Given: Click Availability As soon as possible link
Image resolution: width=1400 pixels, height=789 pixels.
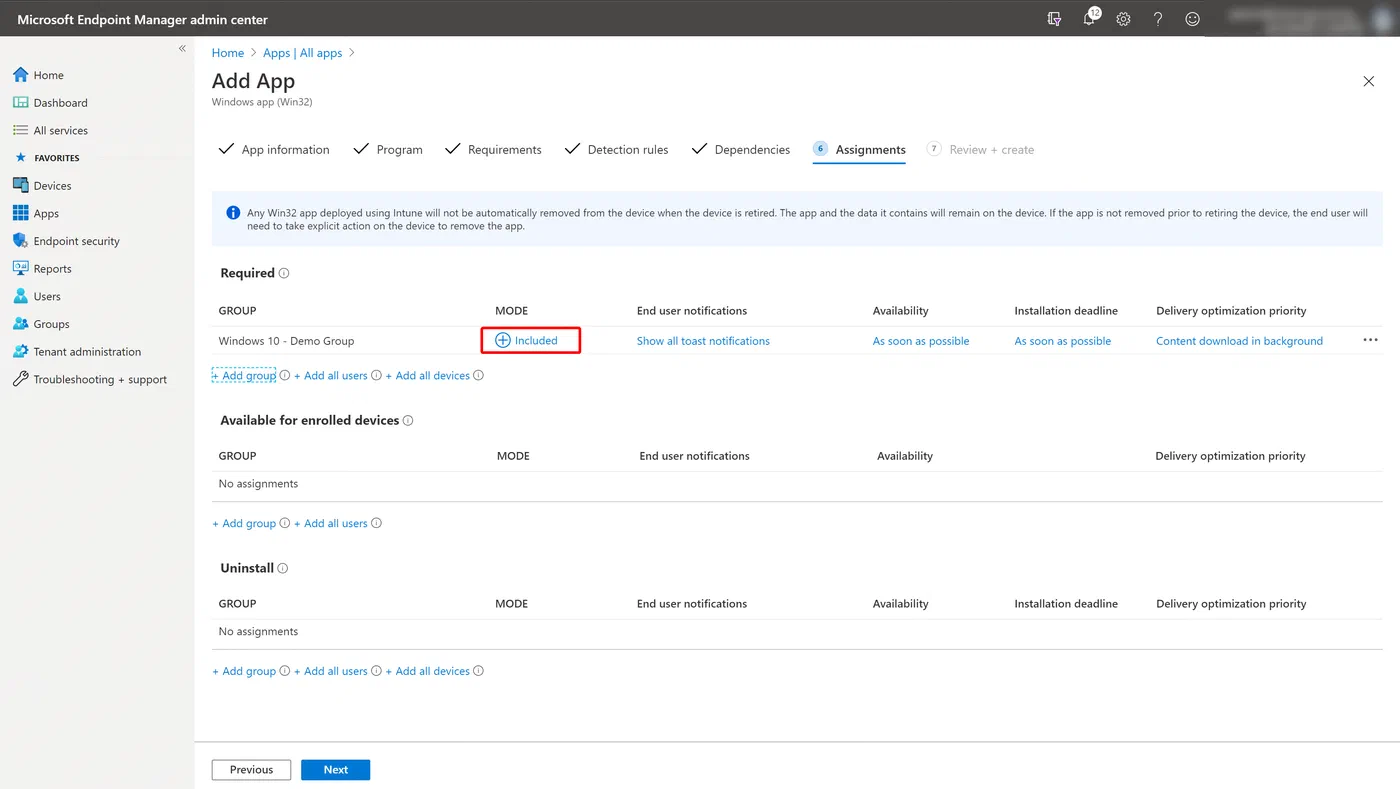Looking at the screenshot, I should point(921,341).
